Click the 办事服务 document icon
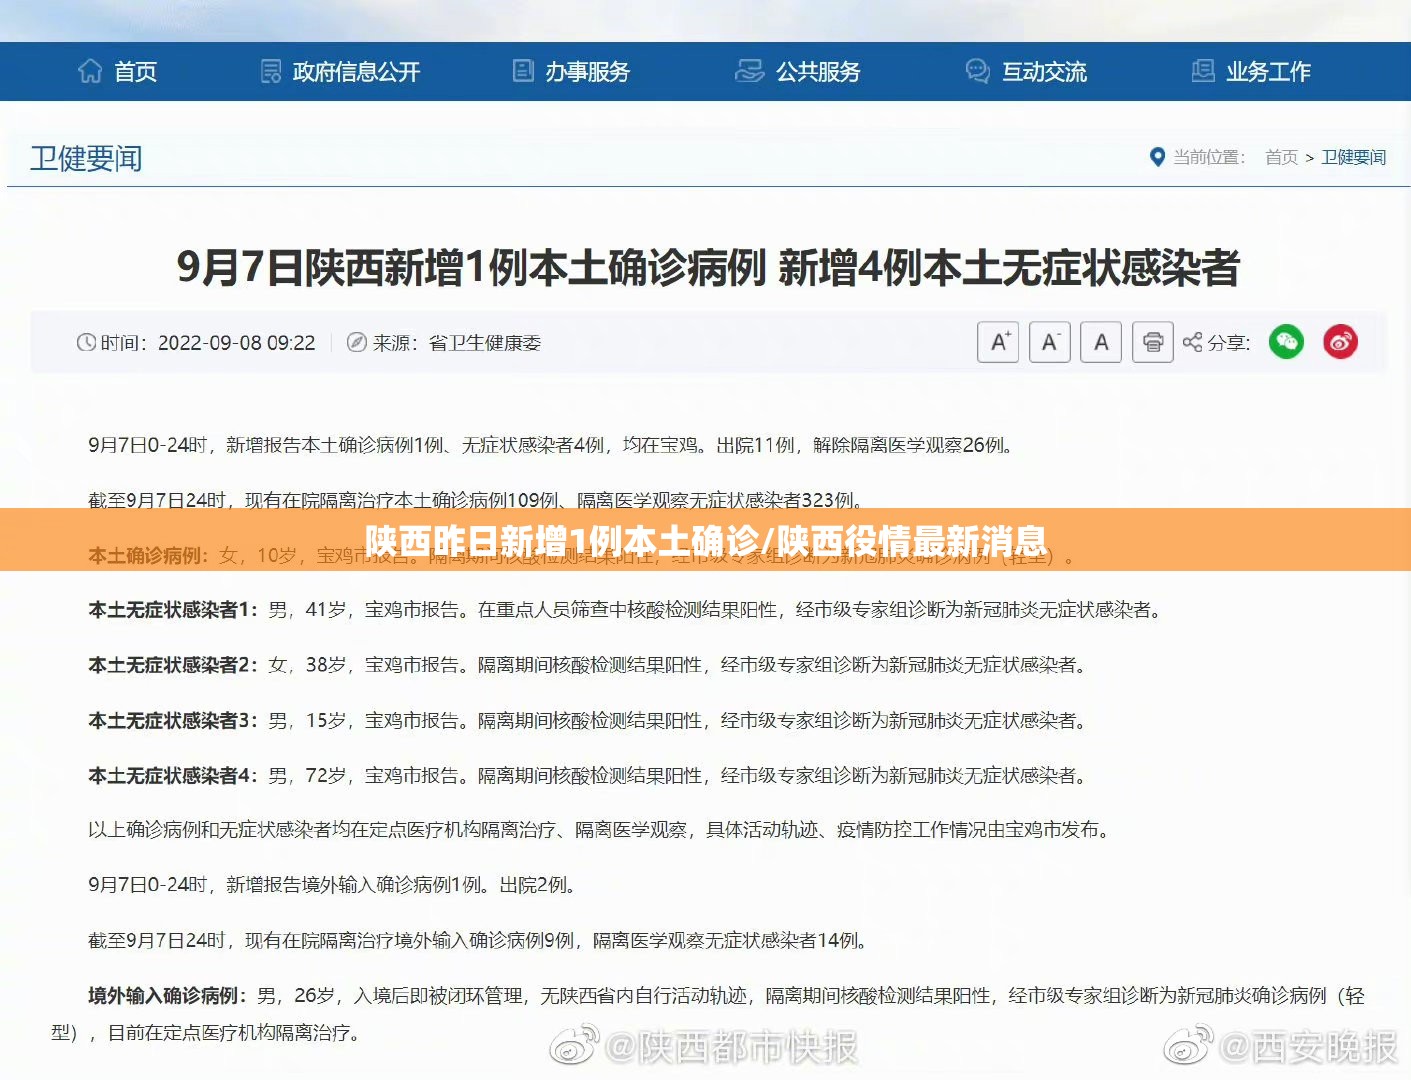The height and width of the screenshot is (1080, 1411). (523, 71)
